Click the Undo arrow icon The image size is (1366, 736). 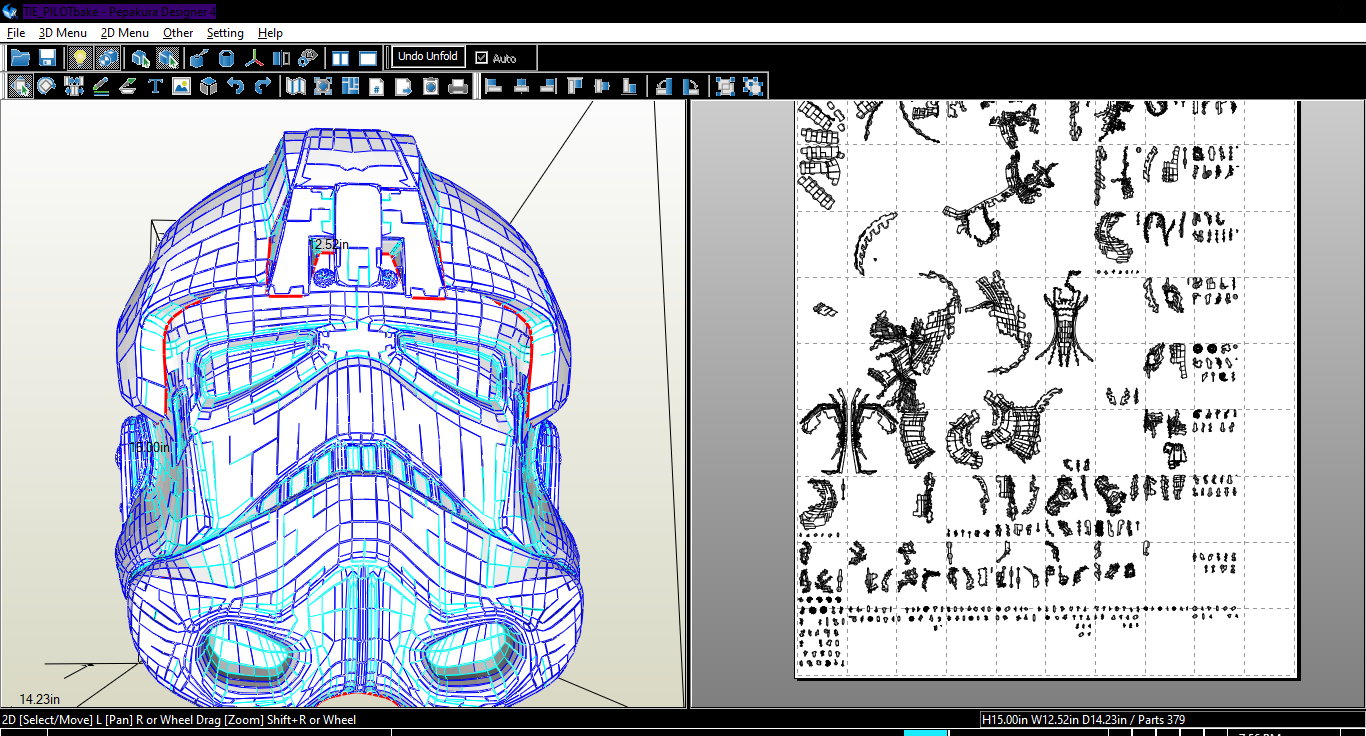pyautogui.click(x=235, y=86)
